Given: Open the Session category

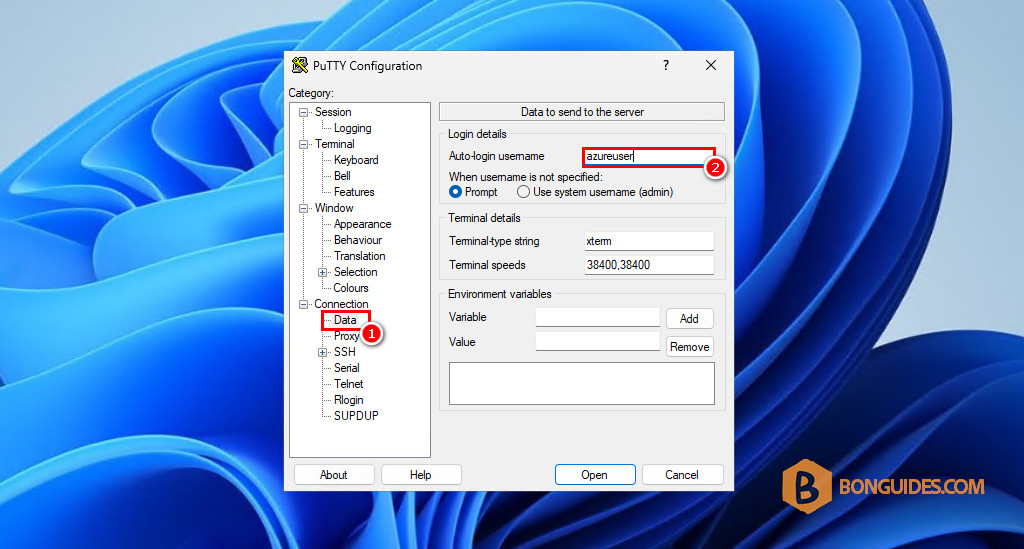Looking at the screenshot, I should (333, 112).
